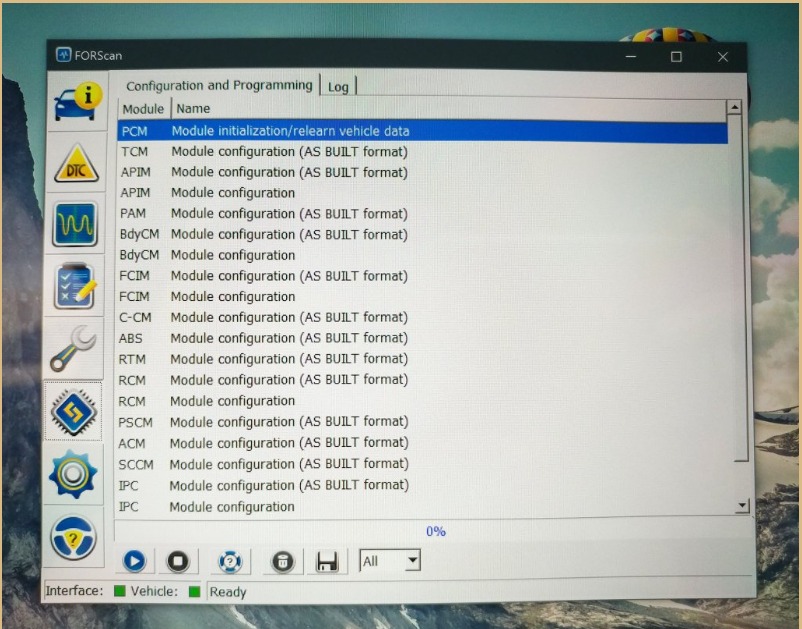Open the gear settings section
Image resolution: width=802 pixels, height=629 pixels.
pos(73,474)
